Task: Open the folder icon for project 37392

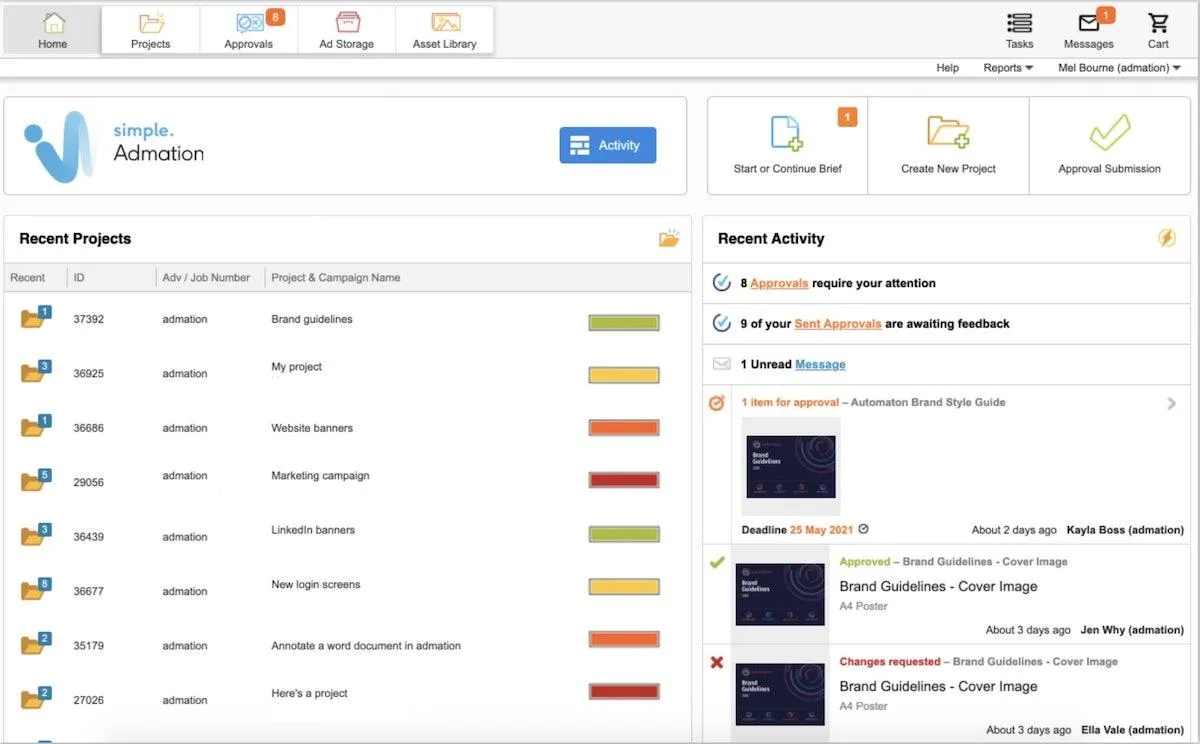Action: [x=35, y=318]
